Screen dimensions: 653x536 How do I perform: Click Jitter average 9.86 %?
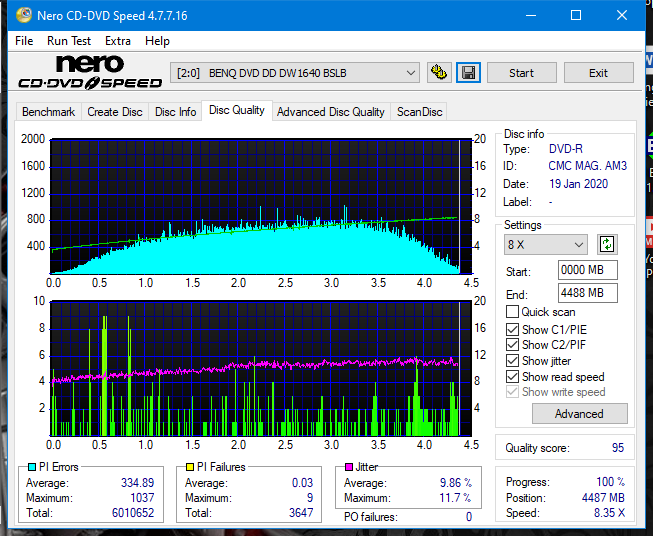coord(456,483)
